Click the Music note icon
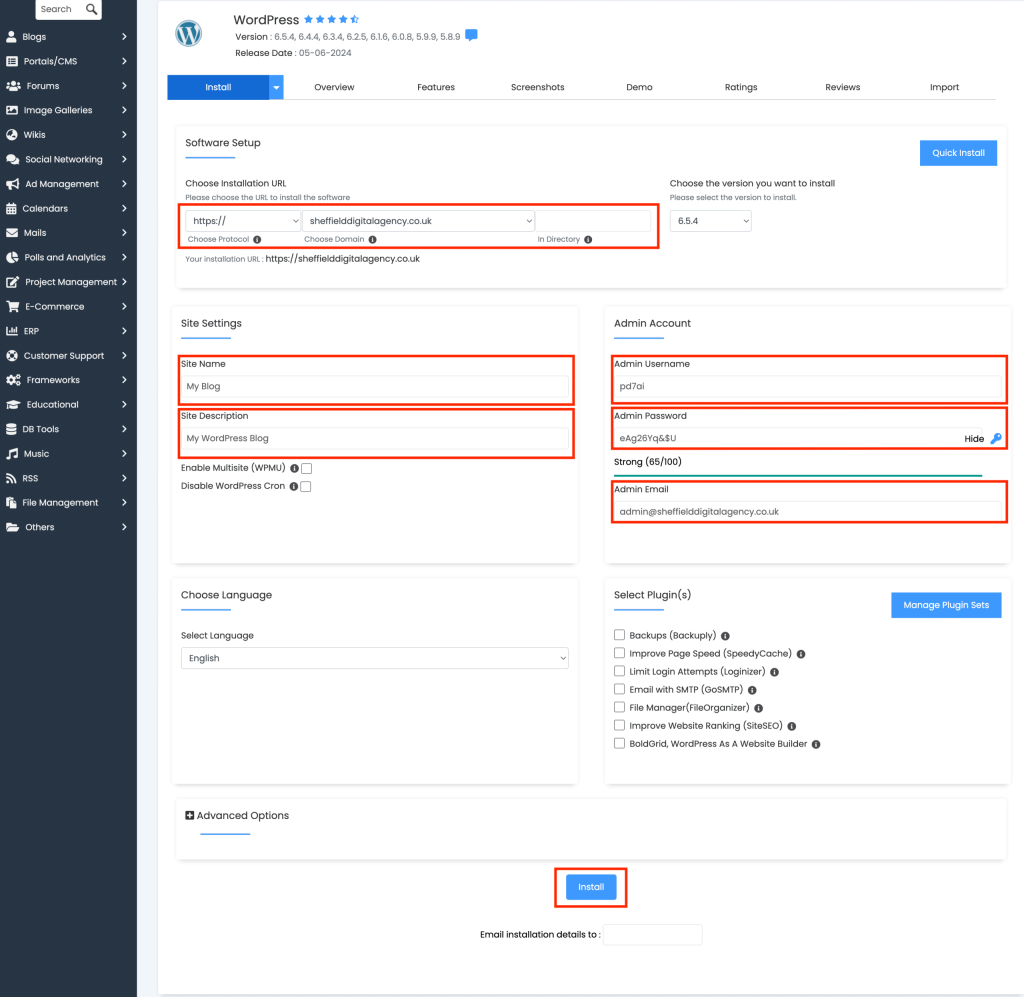Screen dimensions: 1024x997 point(12,454)
